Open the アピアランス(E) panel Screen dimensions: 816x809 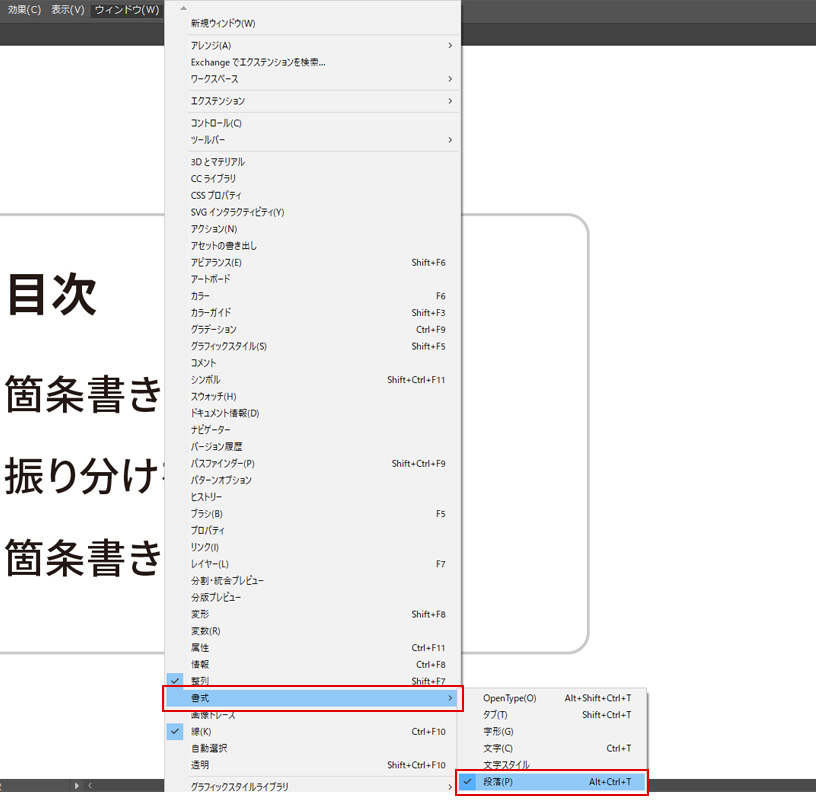pos(312,263)
